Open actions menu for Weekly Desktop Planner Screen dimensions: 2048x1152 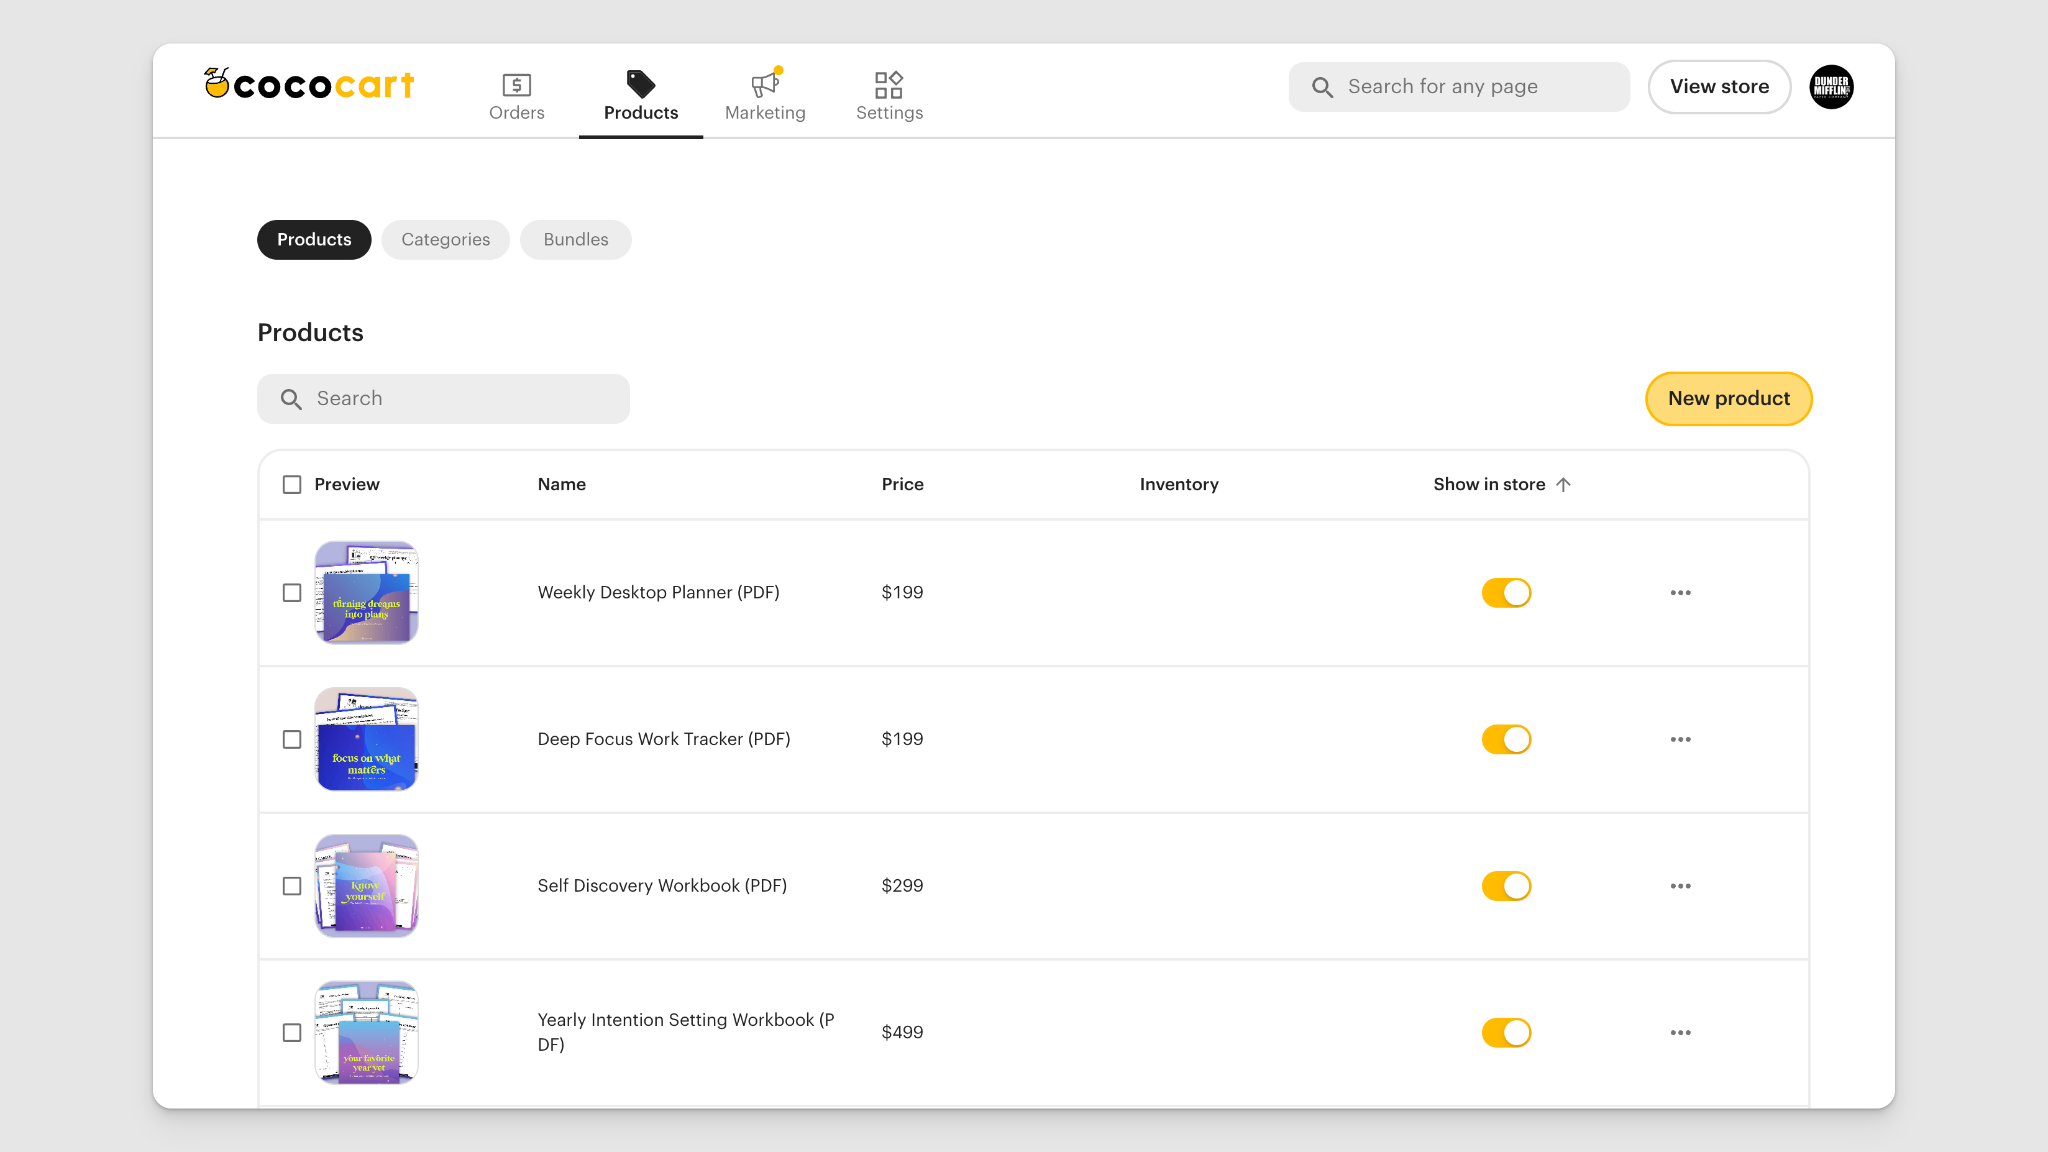[1680, 592]
